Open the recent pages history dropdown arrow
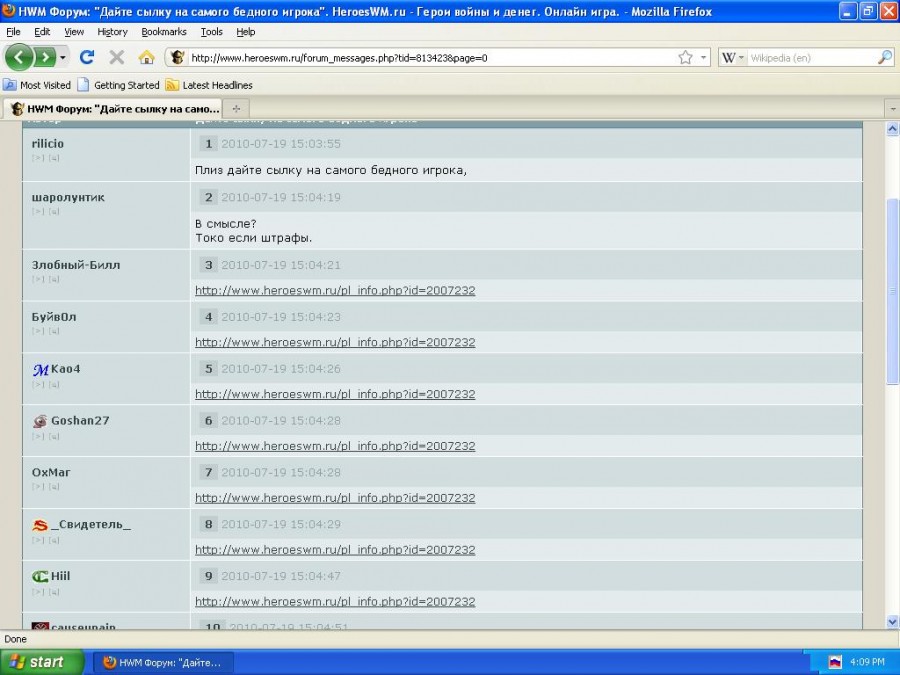Screen dimensions: 900x675 (63, 57)
